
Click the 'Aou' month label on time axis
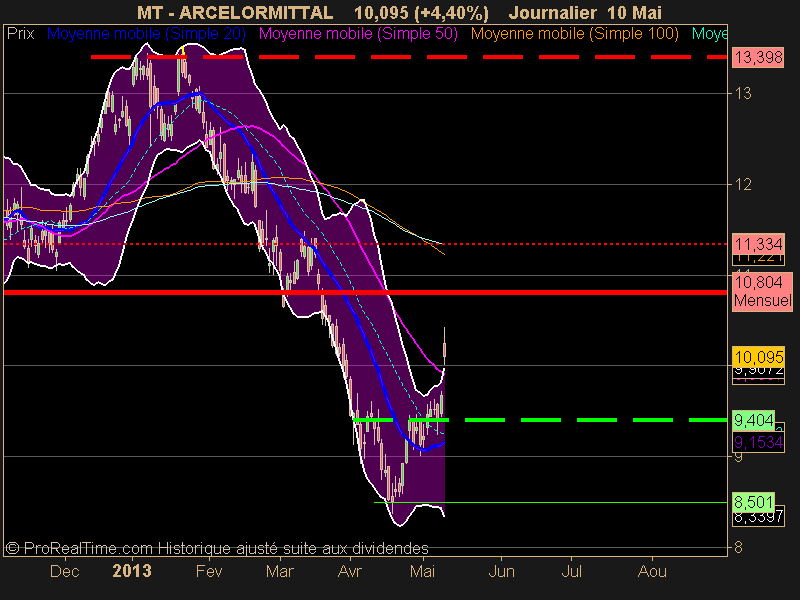[x=652, y=571]
